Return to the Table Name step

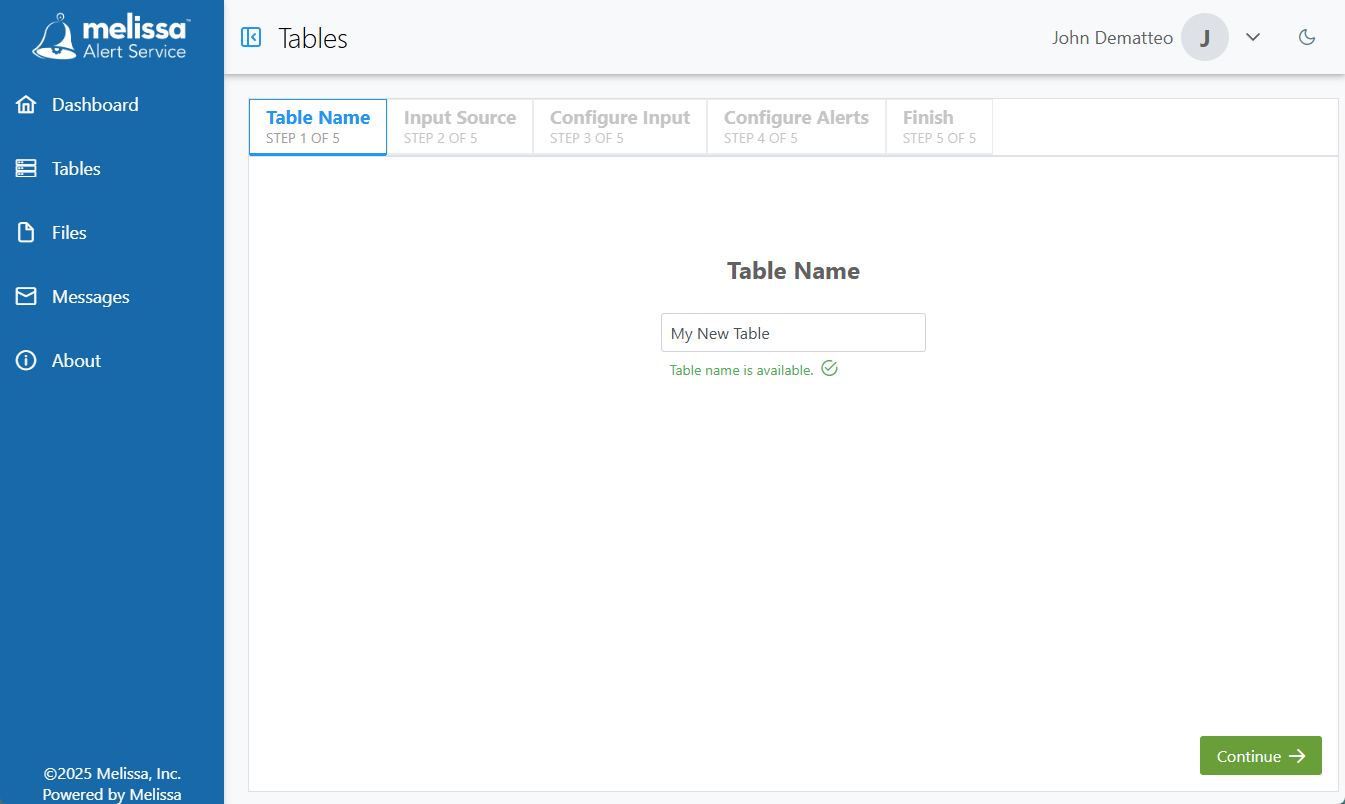pos(317,126)
